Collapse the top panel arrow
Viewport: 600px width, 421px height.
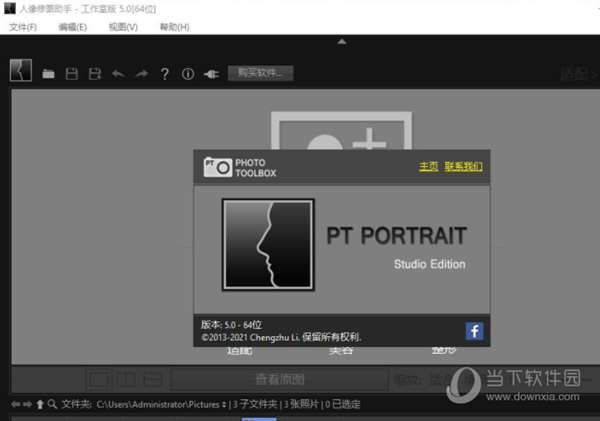(342, 42)
